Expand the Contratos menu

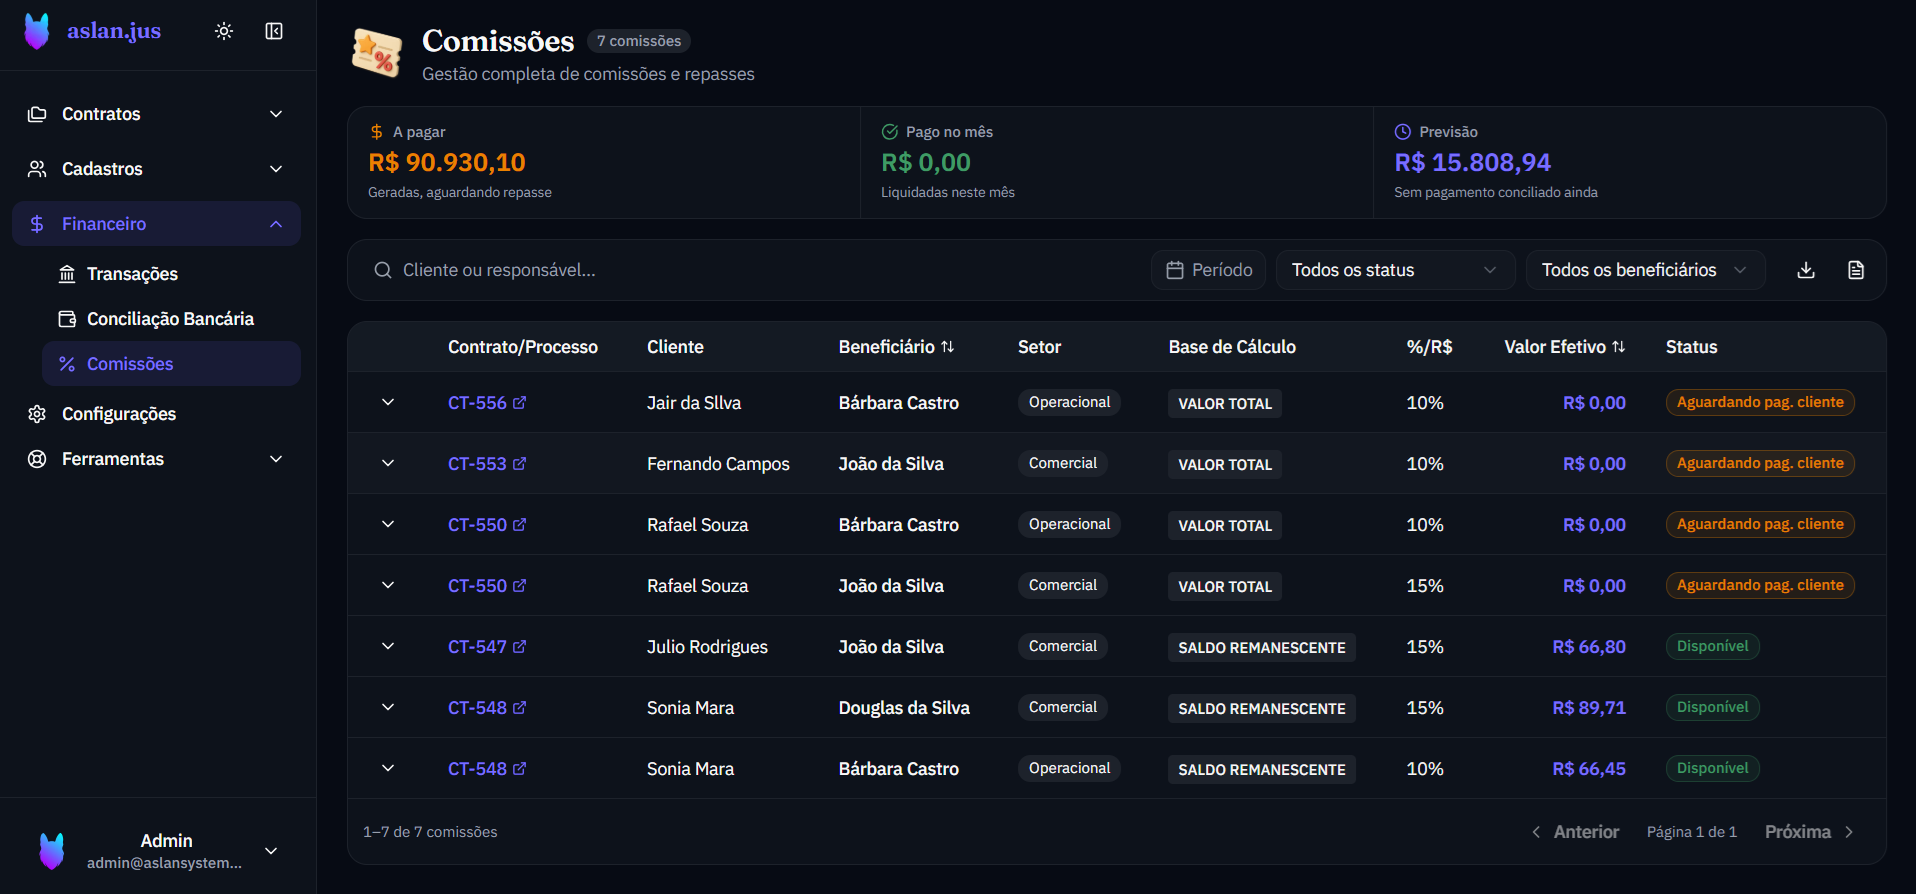coord(158,114)
